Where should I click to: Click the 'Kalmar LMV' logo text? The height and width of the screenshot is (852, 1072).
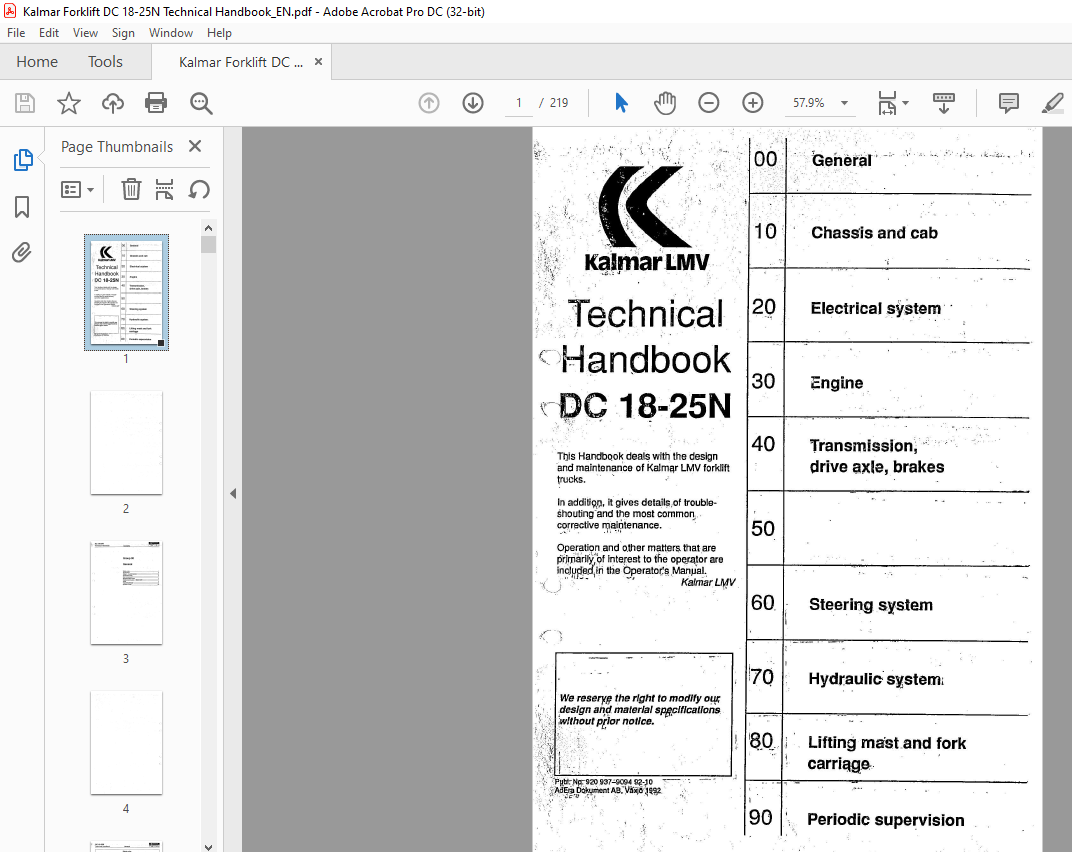click(x=647, y=262)
